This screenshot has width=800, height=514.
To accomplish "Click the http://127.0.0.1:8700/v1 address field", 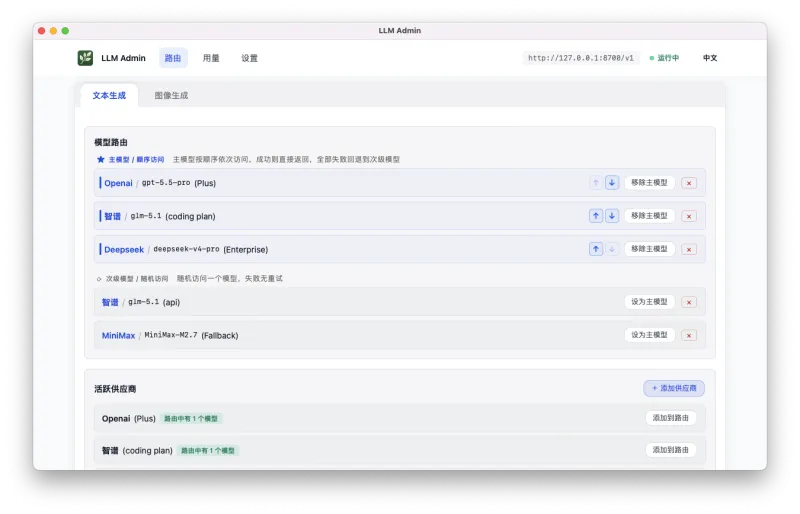I will point(581,58).
